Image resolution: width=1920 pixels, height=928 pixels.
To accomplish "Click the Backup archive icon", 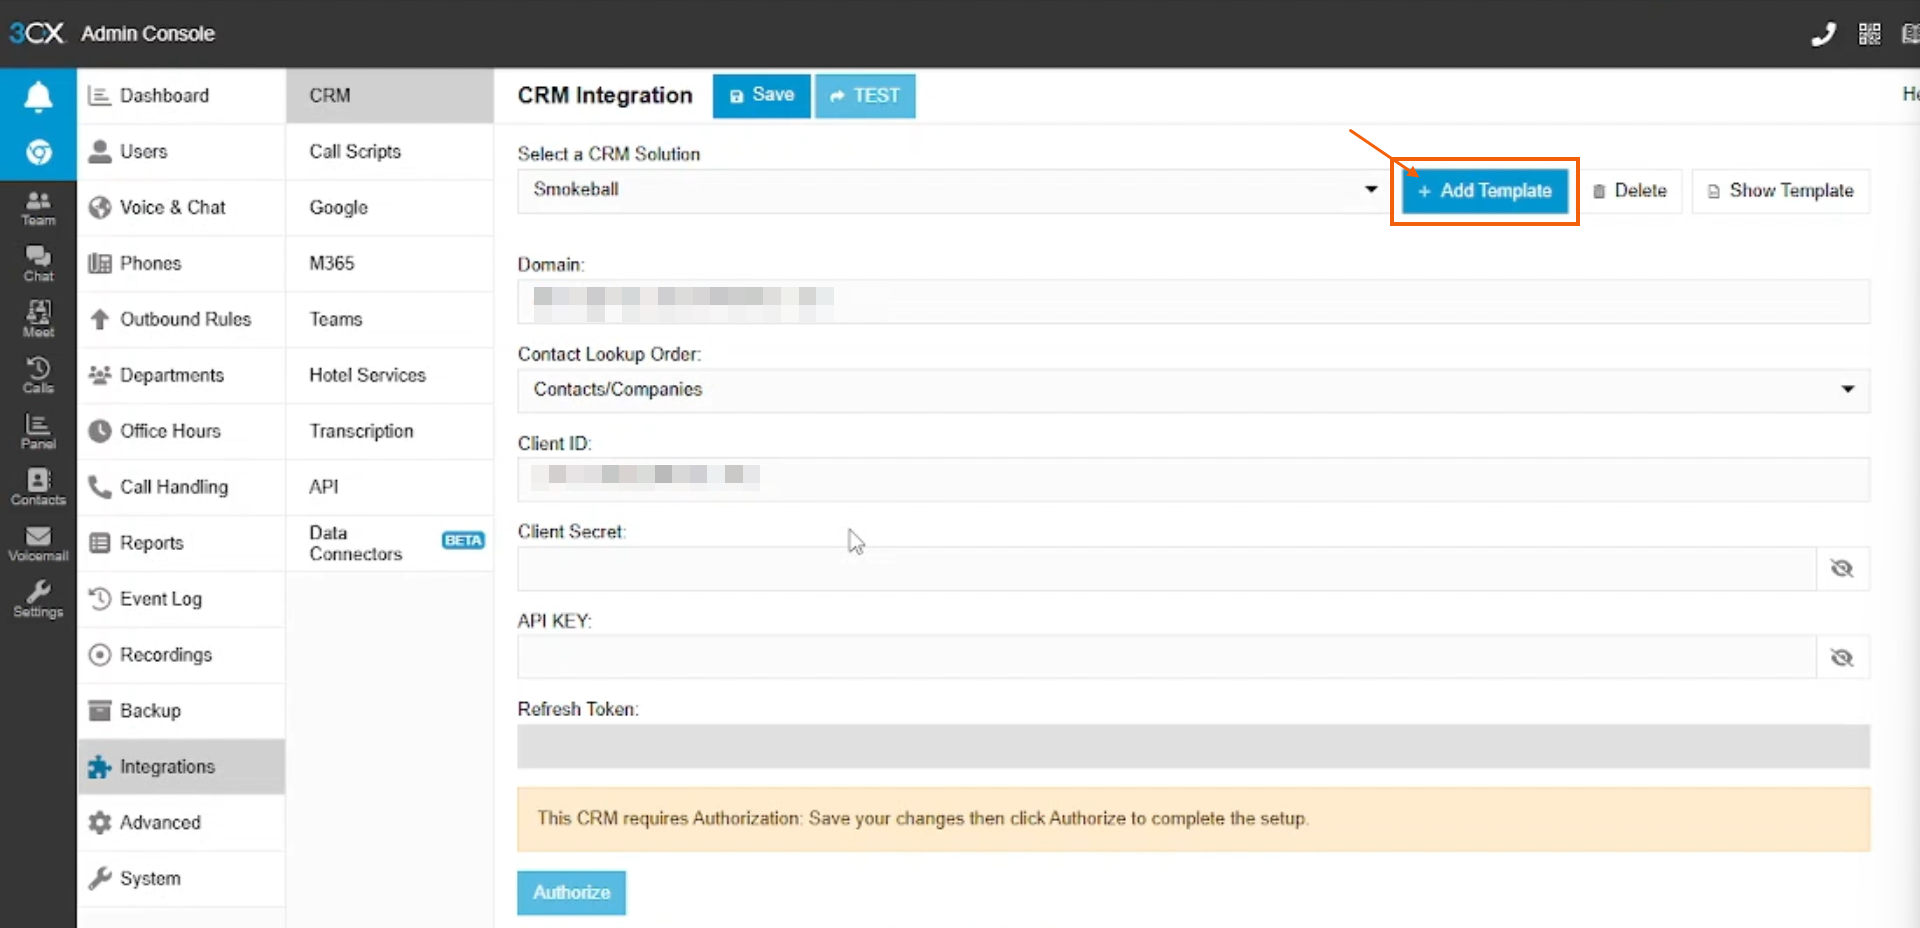I will coord(99,711).
